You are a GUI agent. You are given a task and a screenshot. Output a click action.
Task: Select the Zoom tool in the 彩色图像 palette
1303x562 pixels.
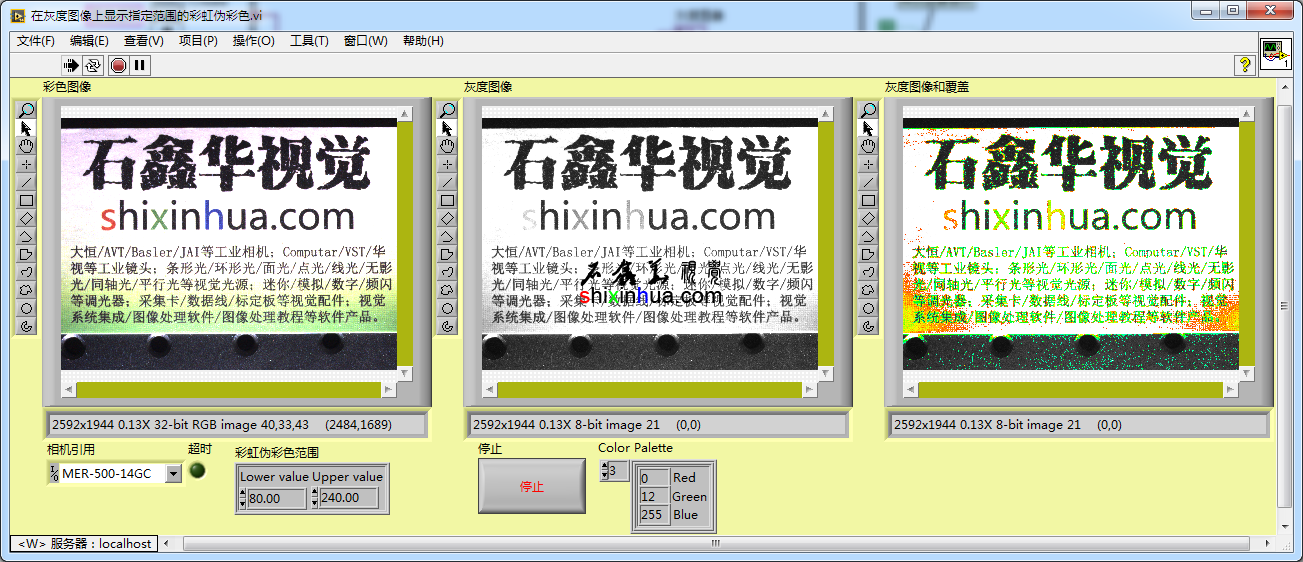click(26, 110)
